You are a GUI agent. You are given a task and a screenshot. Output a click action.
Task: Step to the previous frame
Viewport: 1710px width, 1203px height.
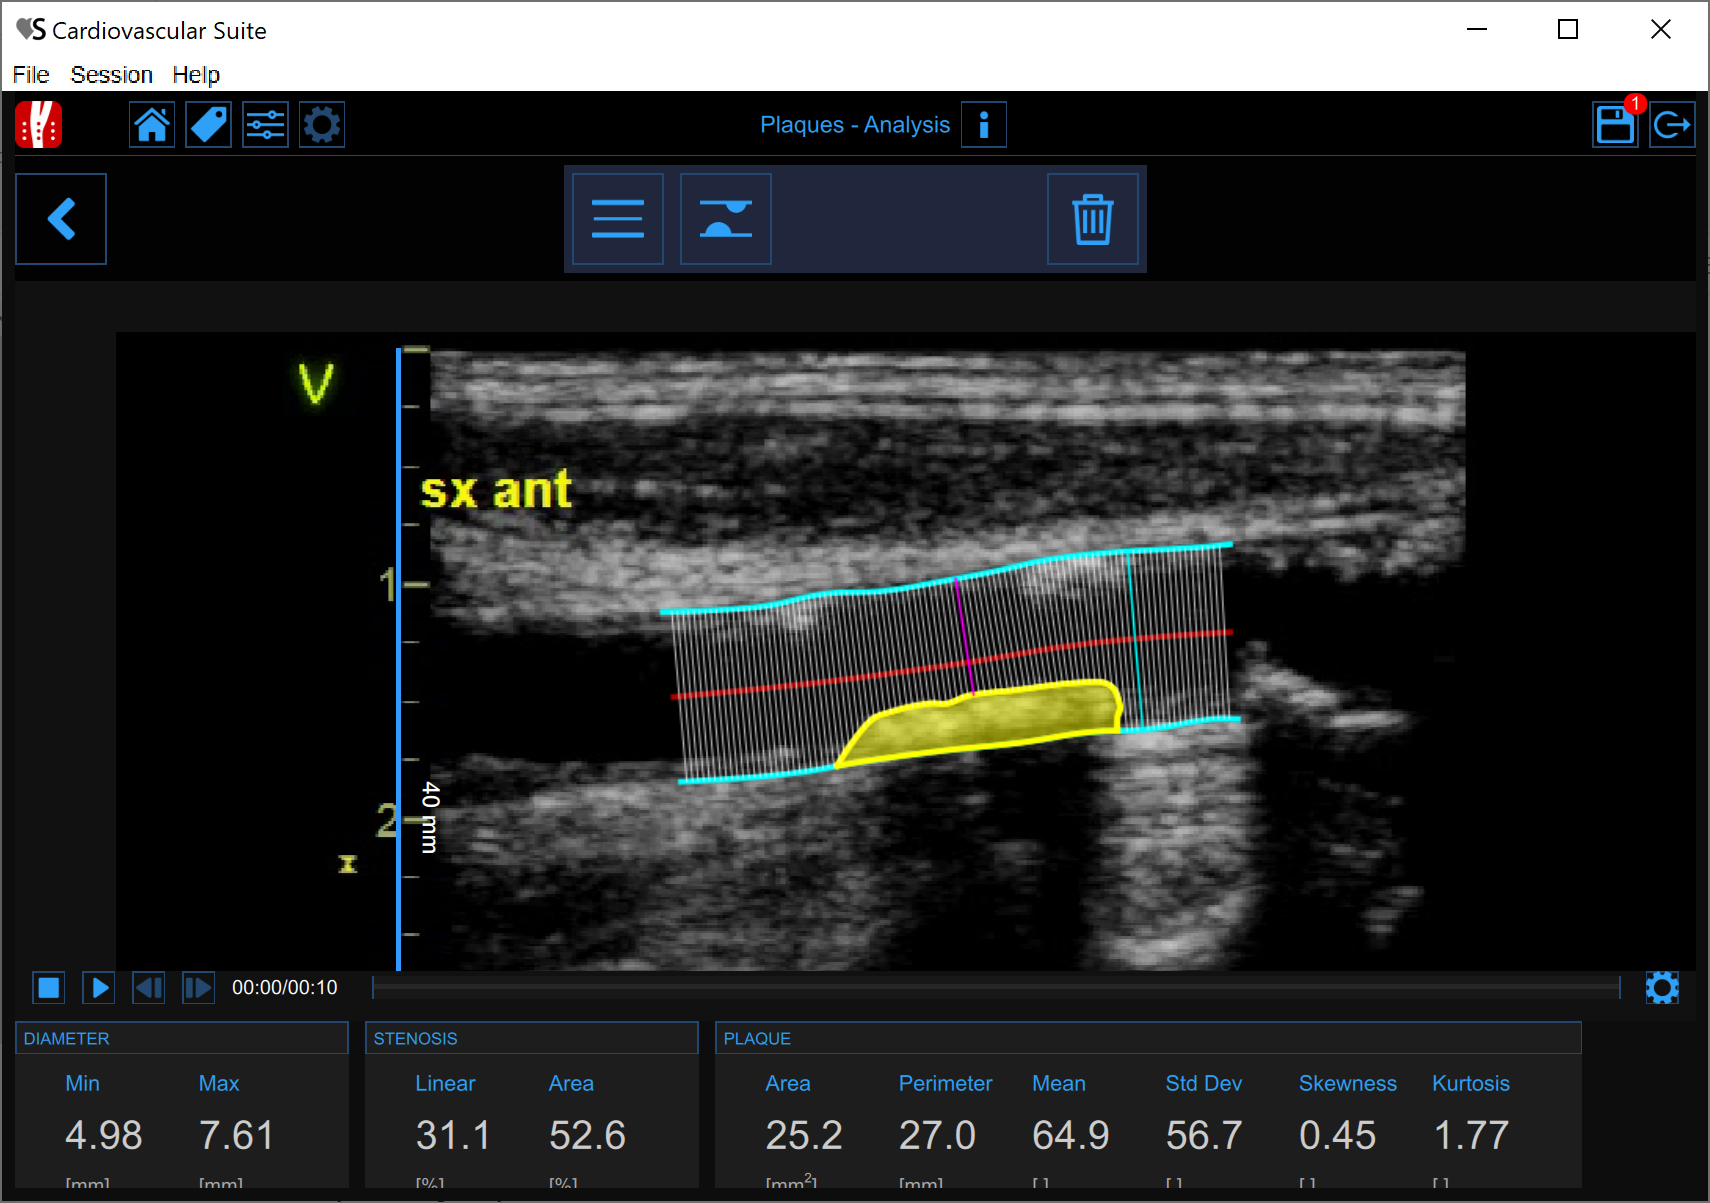tap(149, 988)
